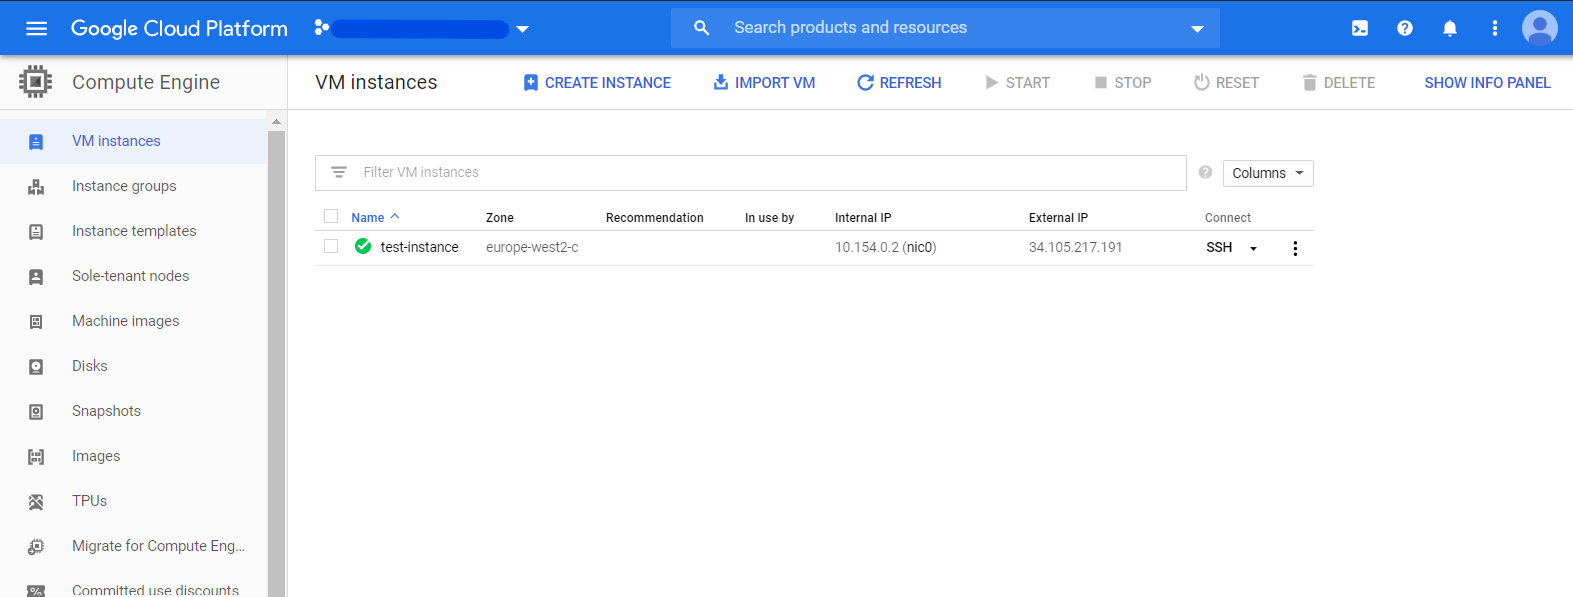This screenshot has height=597, width=1573.
Task: Click the Images sidebar icon
Action: (36, 457)
